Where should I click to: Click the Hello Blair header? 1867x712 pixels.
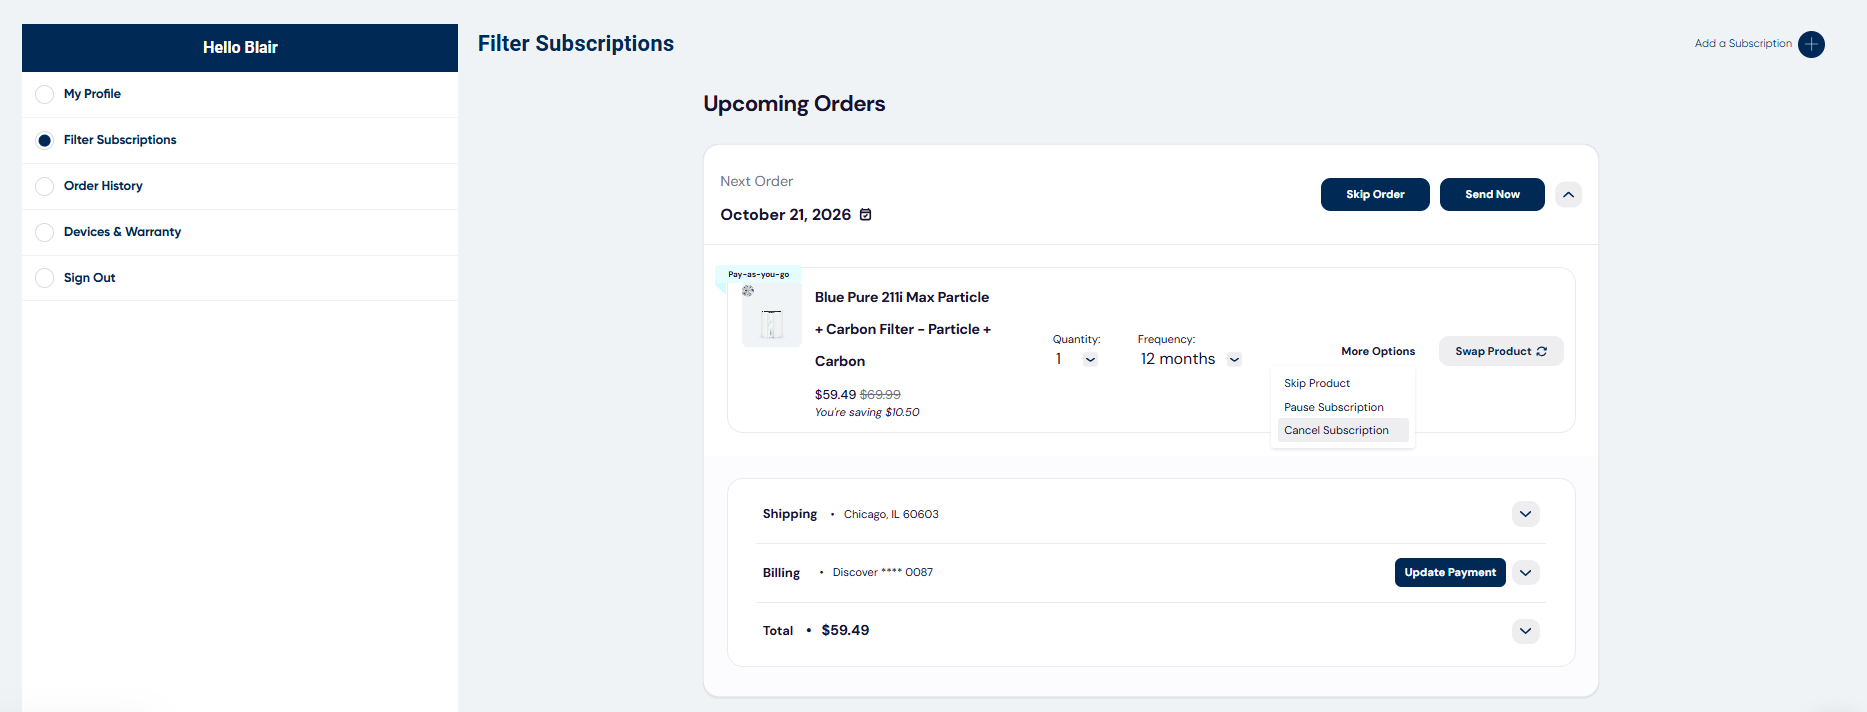coord(240,47)
